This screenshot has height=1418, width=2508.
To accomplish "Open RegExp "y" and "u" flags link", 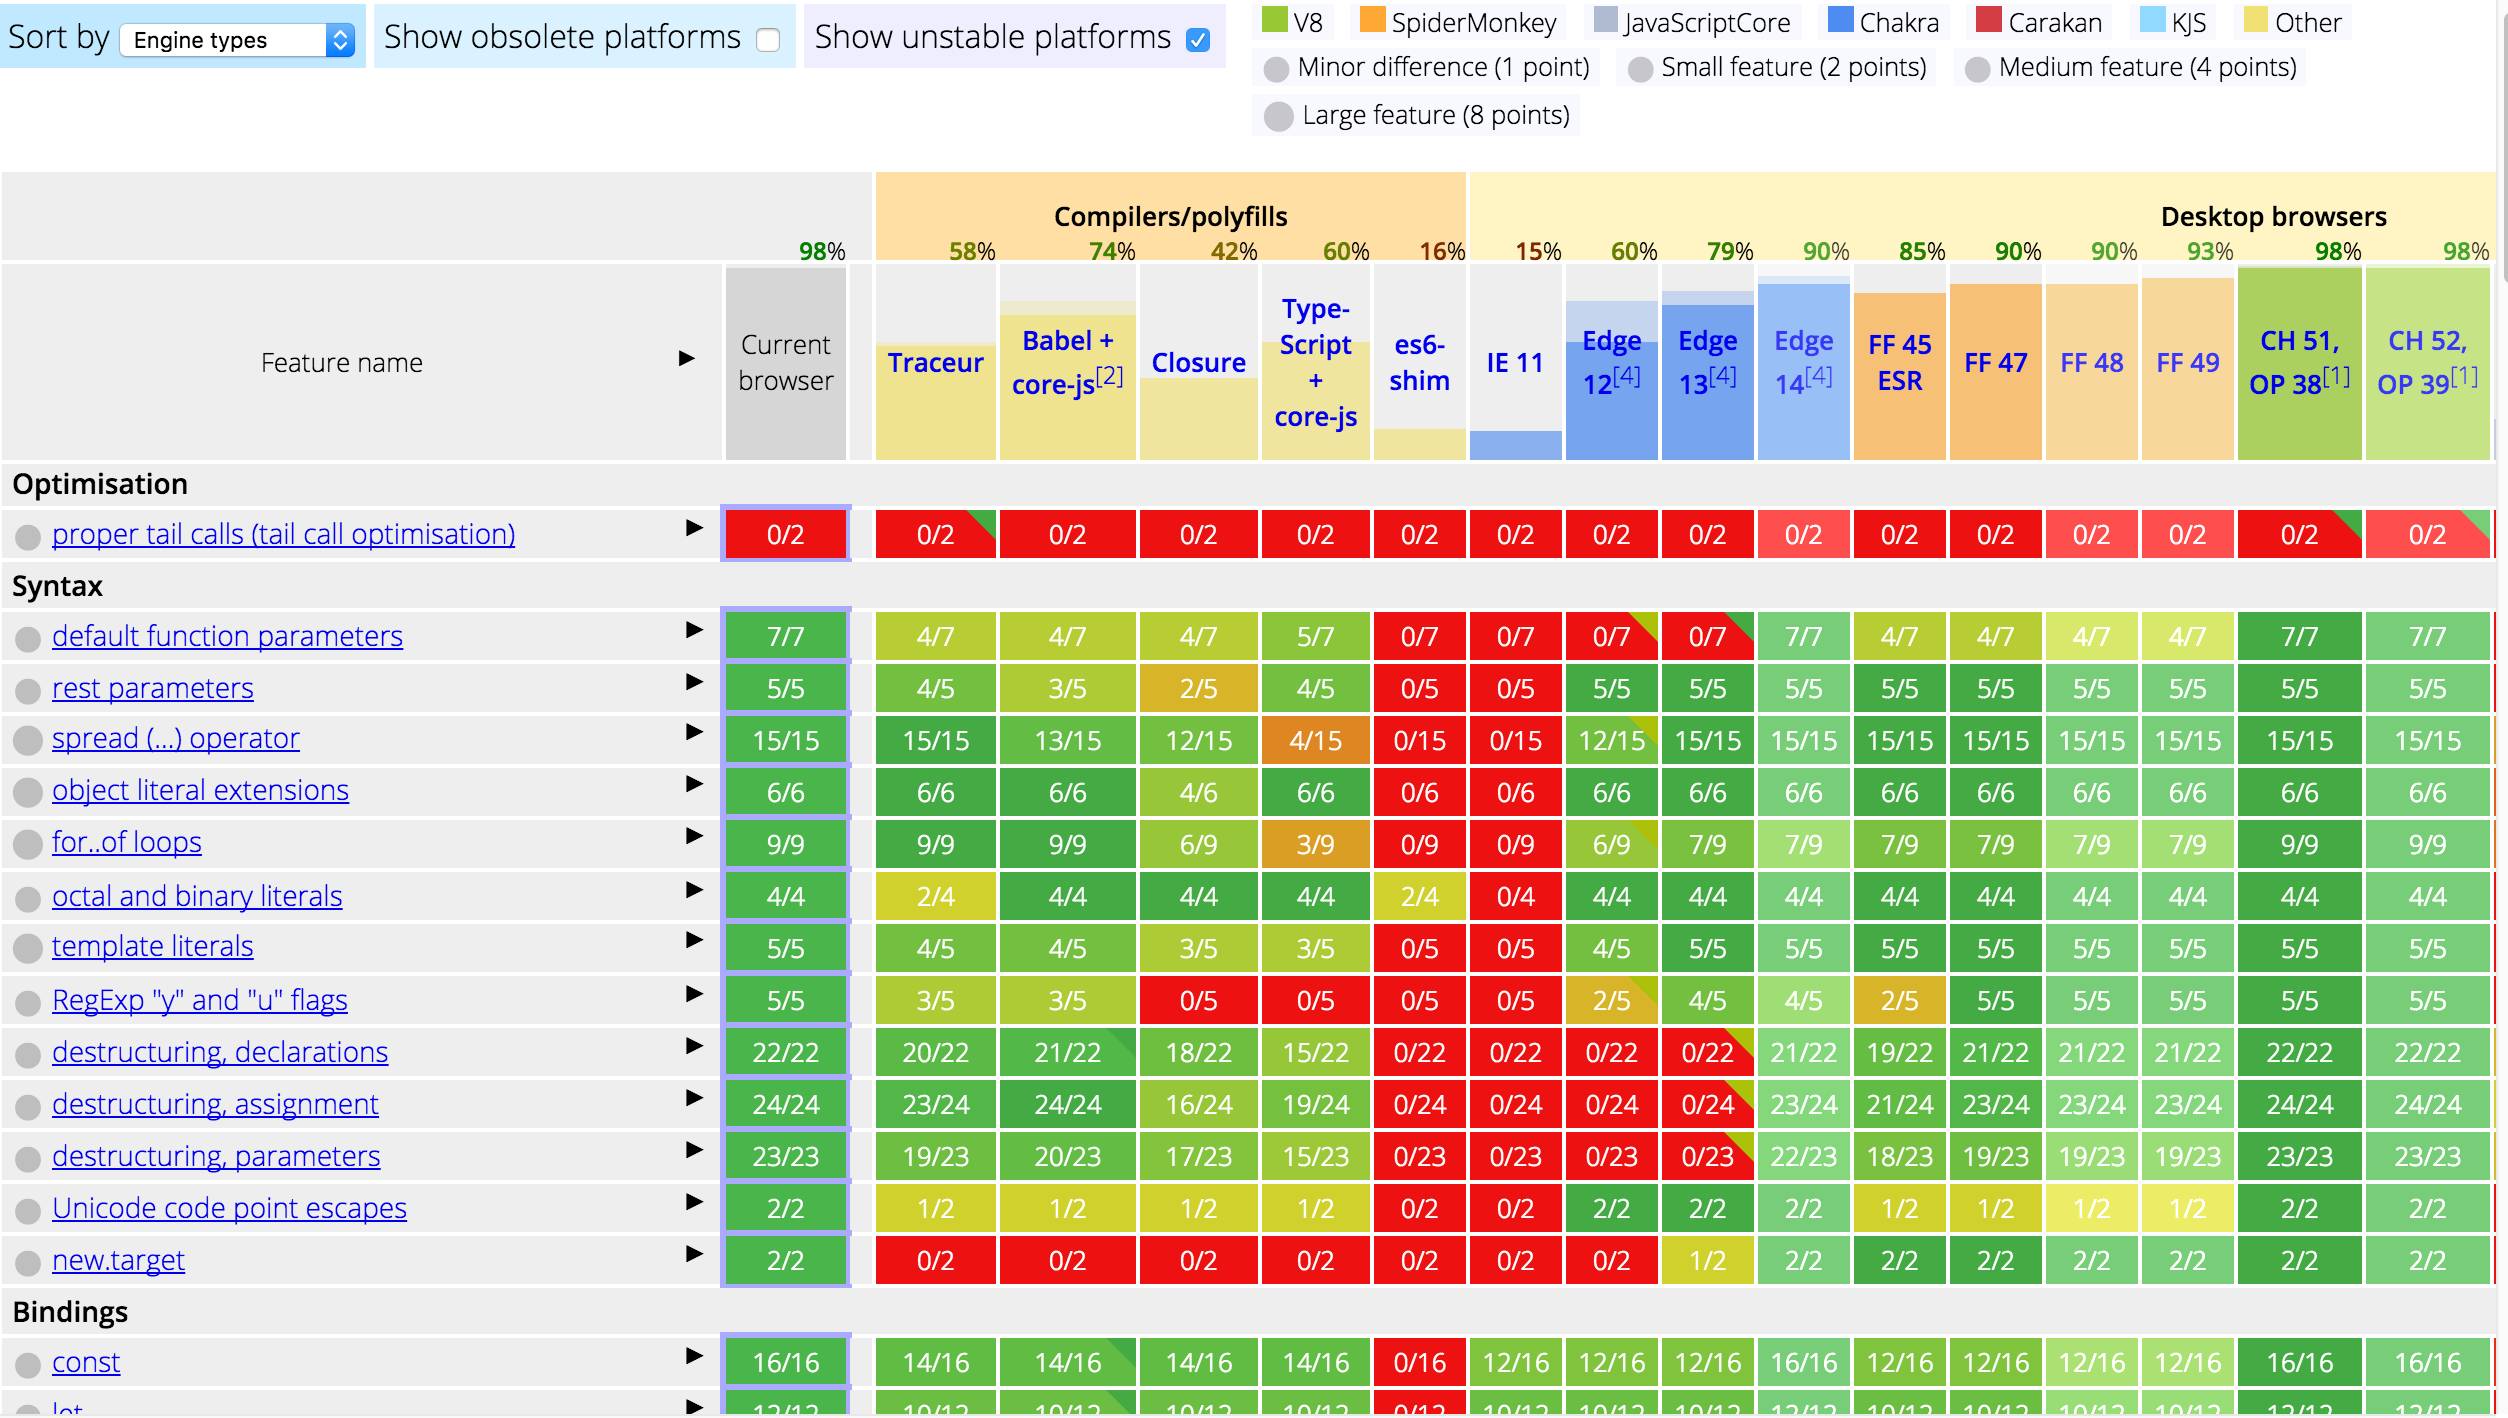I will [200, 1000].
